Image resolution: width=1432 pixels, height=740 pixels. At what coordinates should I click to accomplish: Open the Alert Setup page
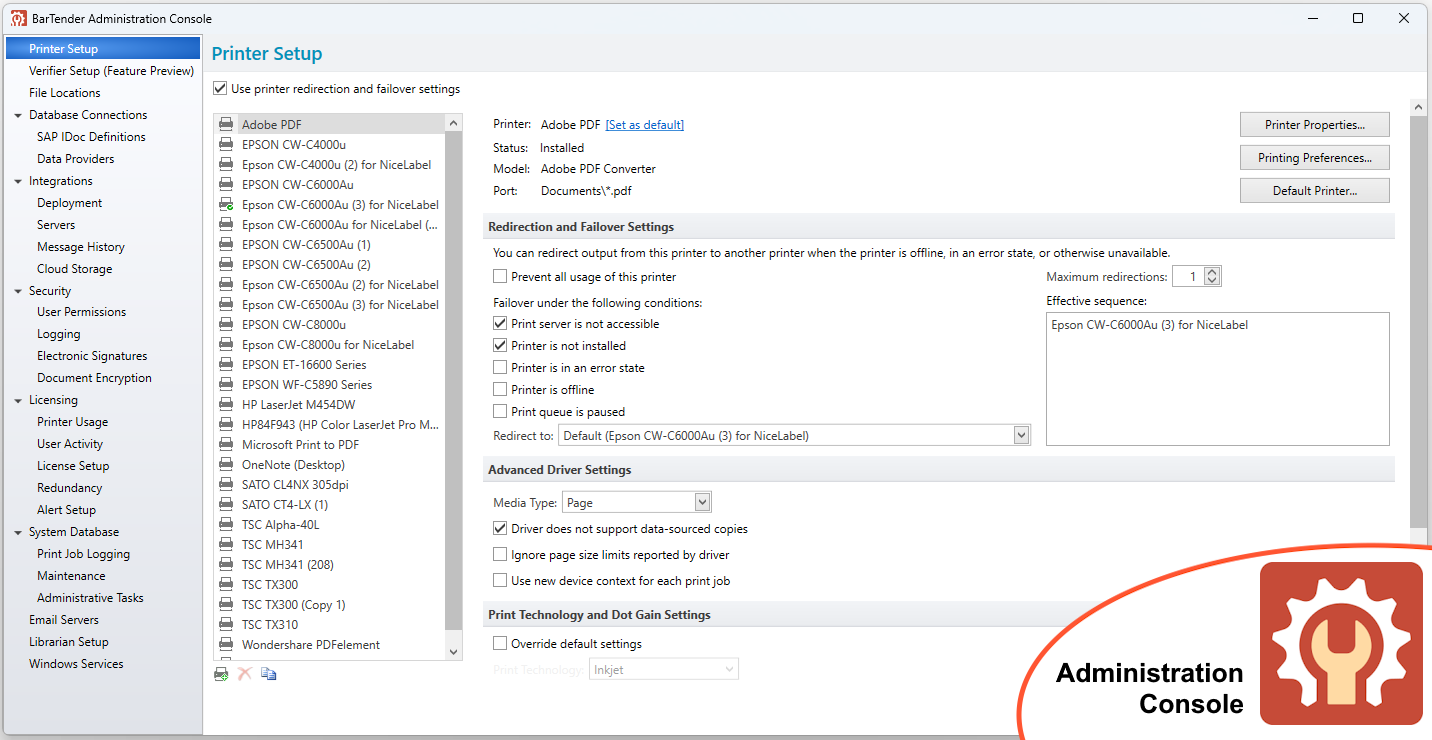67,510
